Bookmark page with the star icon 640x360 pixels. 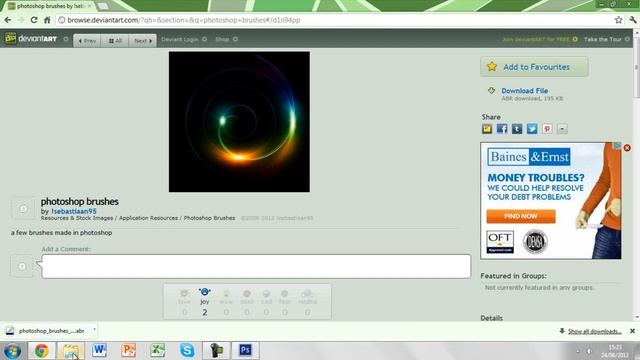click(x=618, y=20)
